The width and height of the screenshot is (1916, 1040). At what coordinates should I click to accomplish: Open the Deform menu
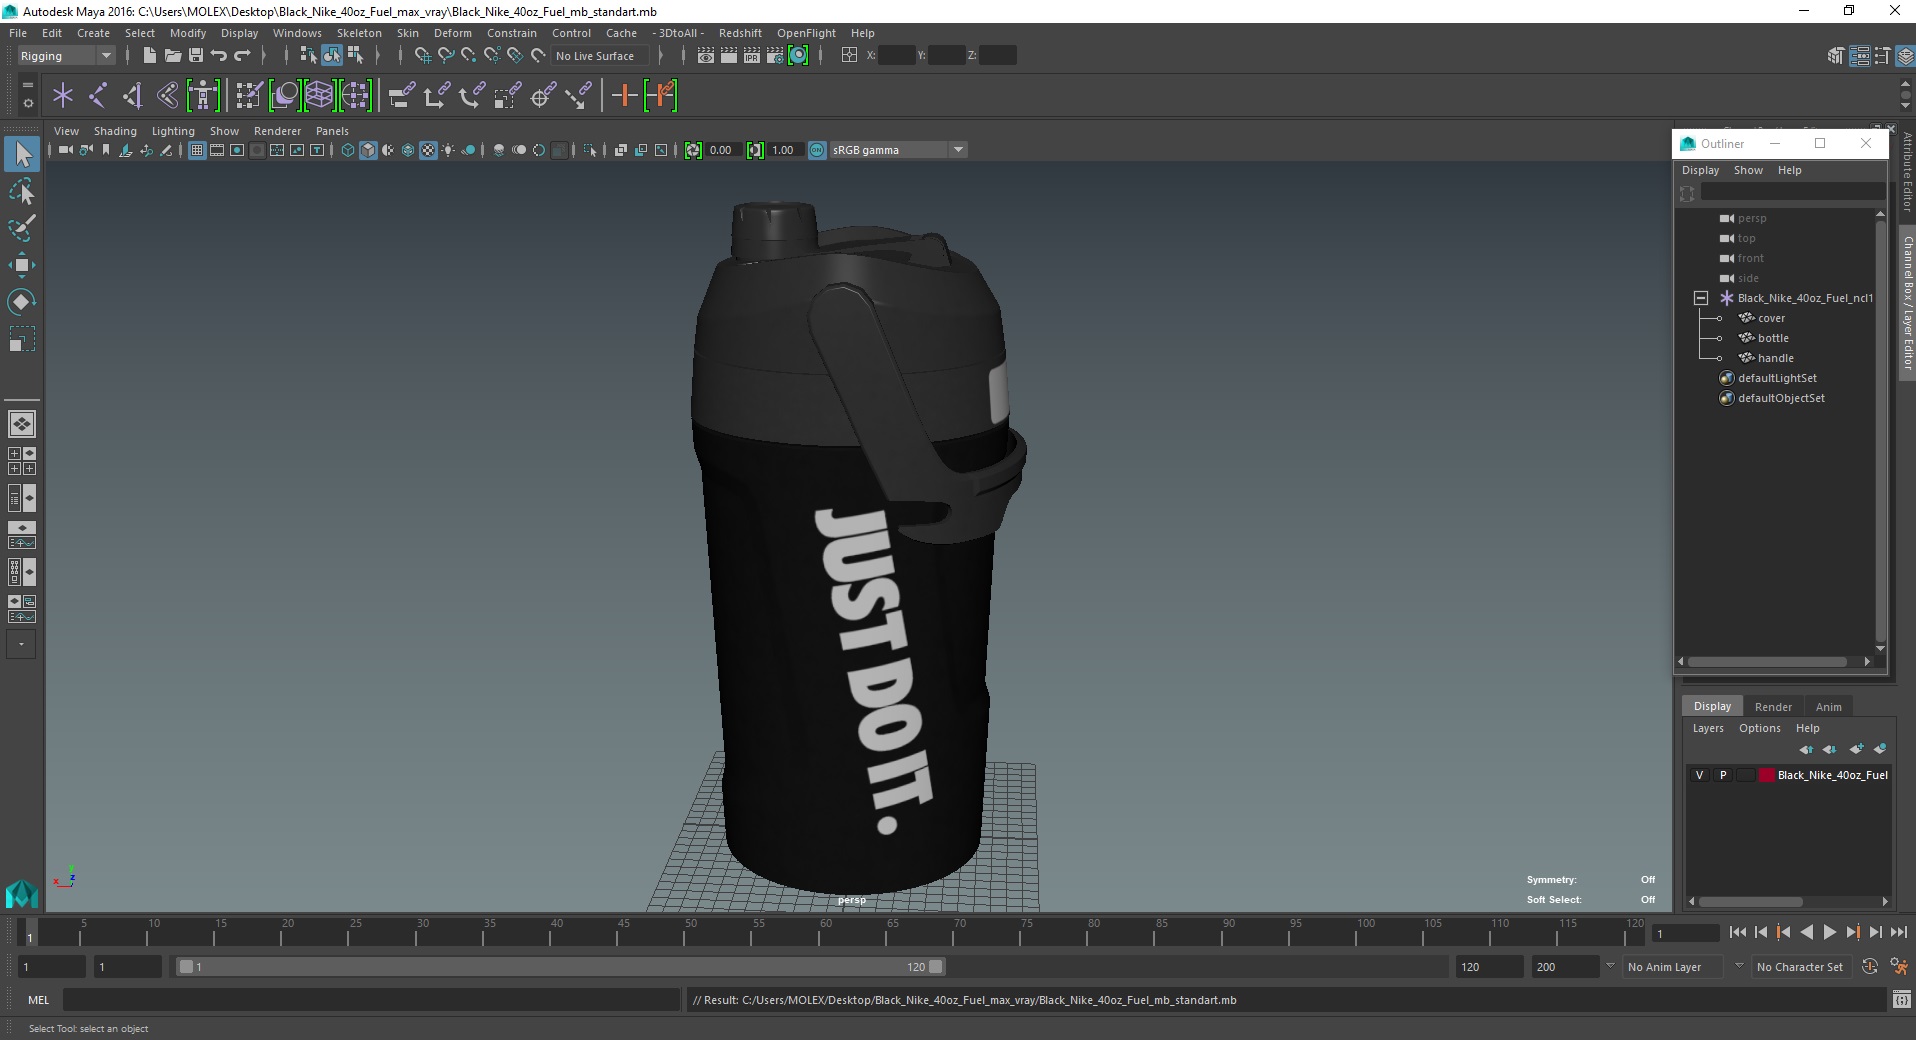pos(452,33)
